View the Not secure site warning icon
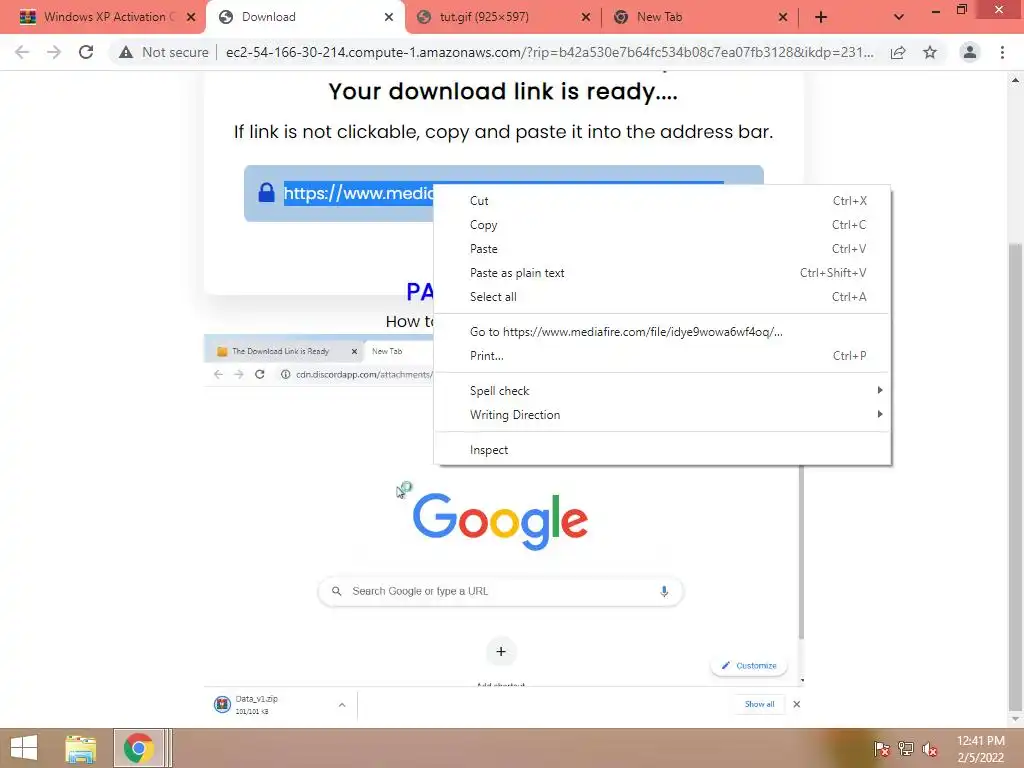 [x=126, y=52]
